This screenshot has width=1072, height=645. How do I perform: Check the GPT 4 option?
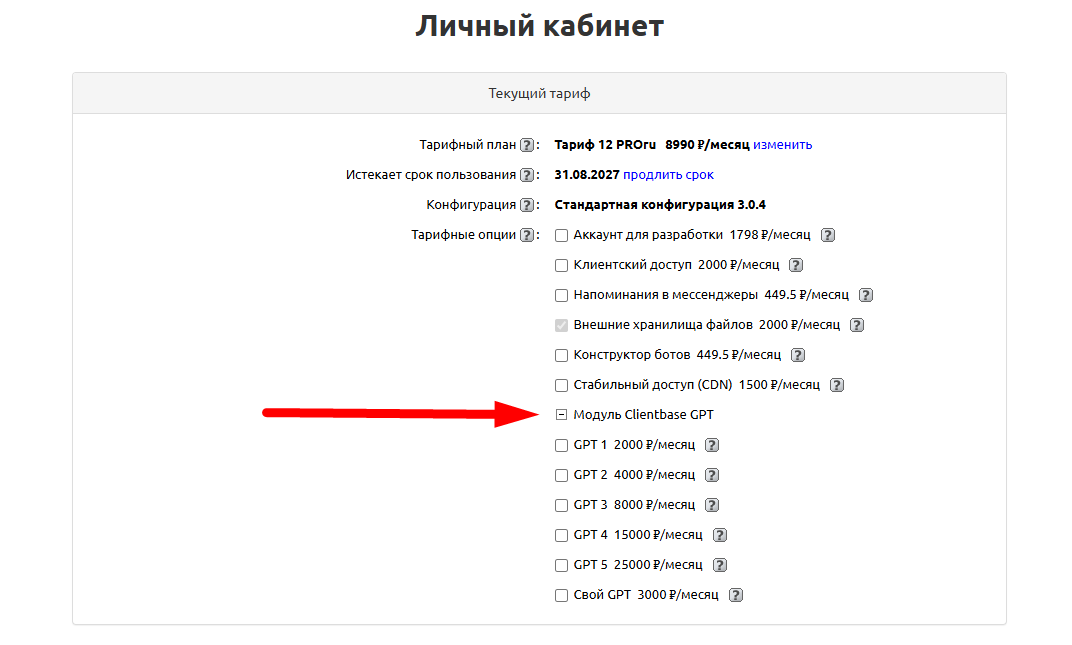(x=561, y=536)
